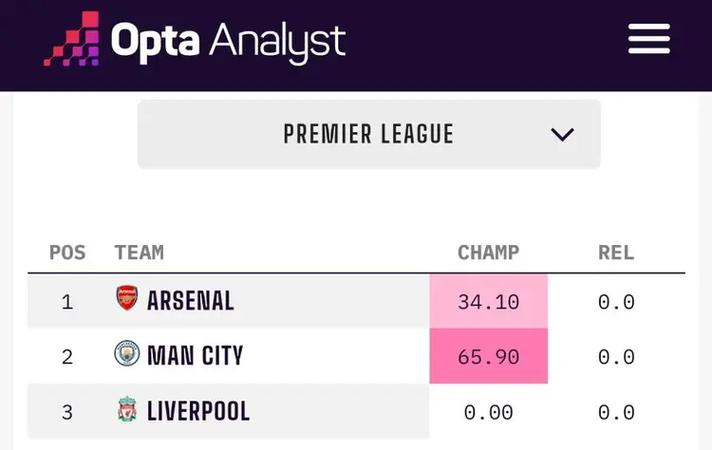712x450 pixels.
Task: Click Man City's 65.90 pink cell
Action: (489, 356)
